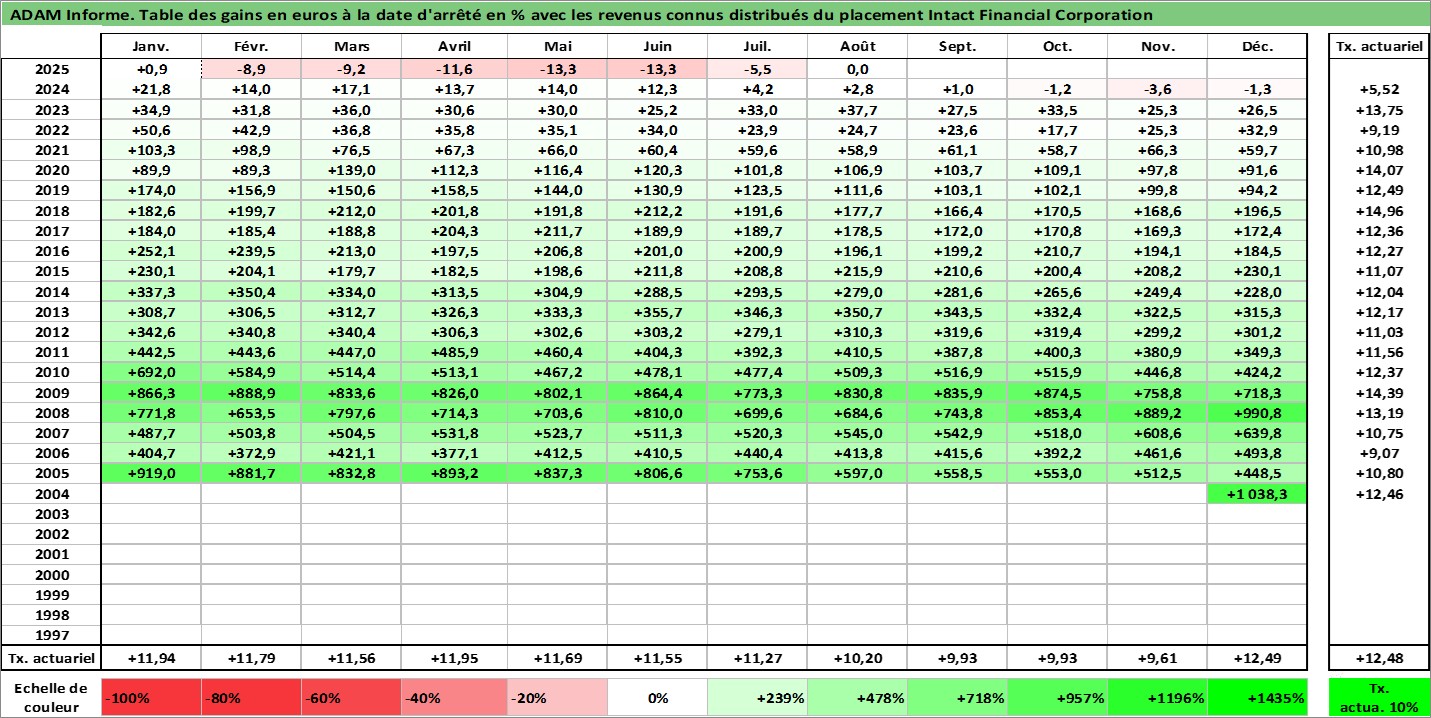Image resolution: width=1431 pixels, height=718 pixels.
Task: Click the top-right Tx. actuariel column header
Action: click(1379, 47)
